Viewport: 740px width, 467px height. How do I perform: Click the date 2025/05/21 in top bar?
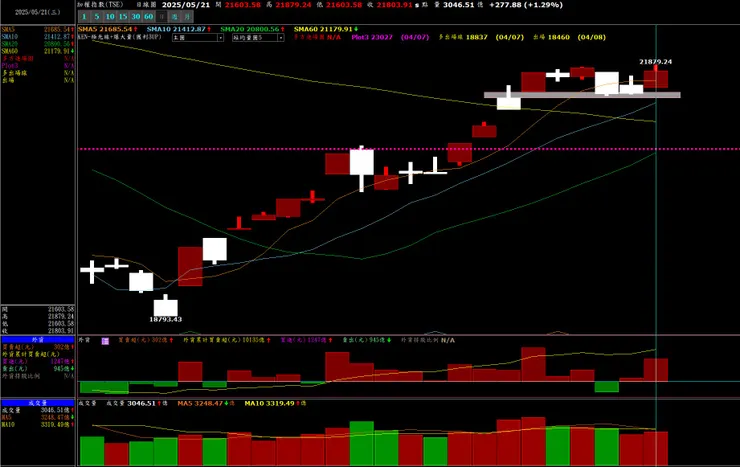click(185, 5)
